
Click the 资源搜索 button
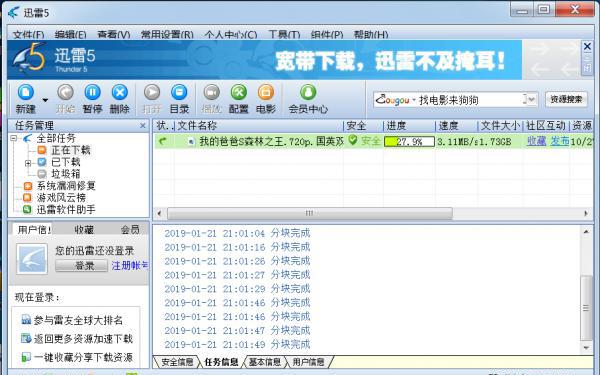[566, 99]
